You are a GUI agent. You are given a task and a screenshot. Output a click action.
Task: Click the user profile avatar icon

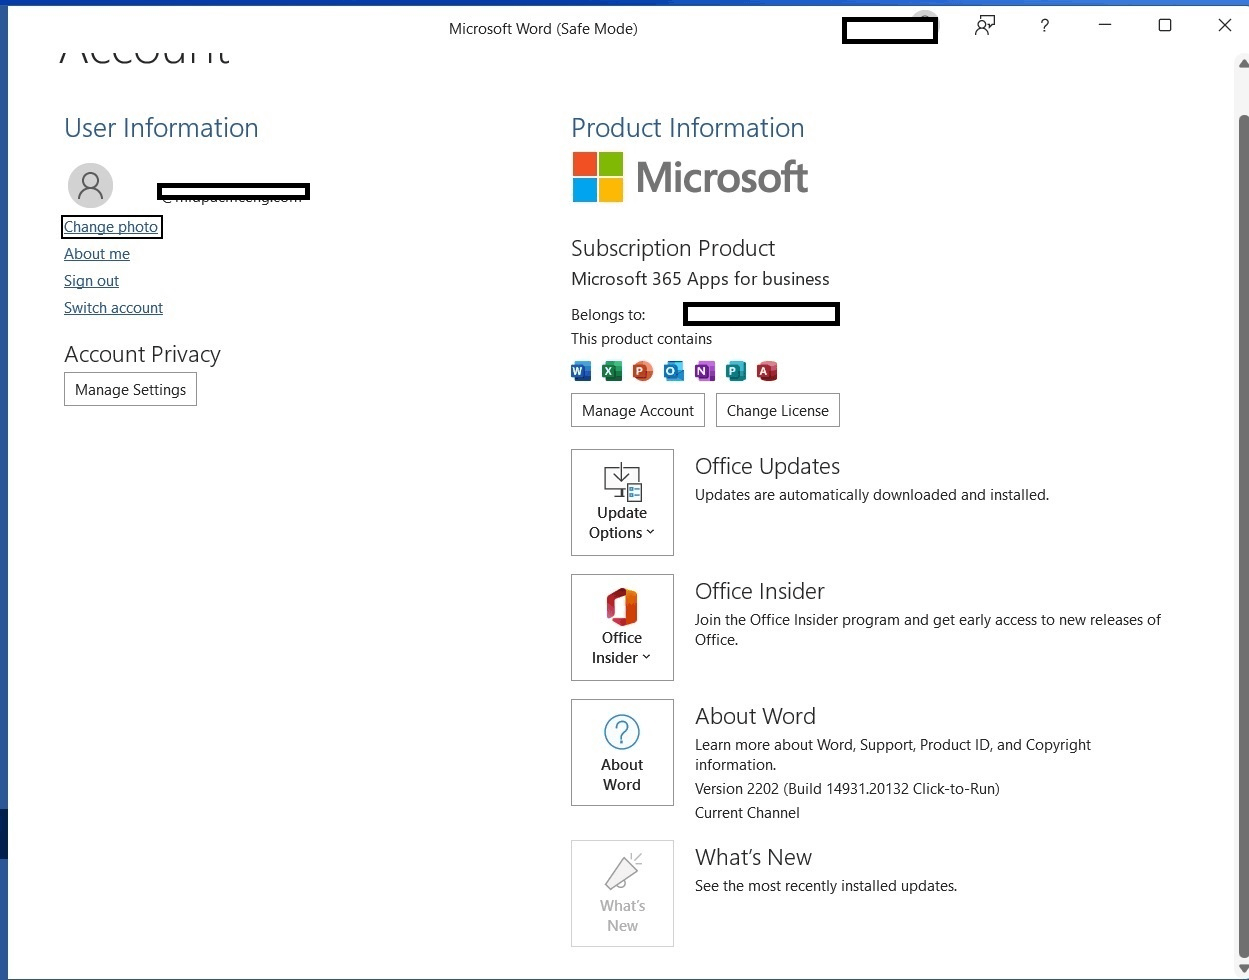coord(90,185)
